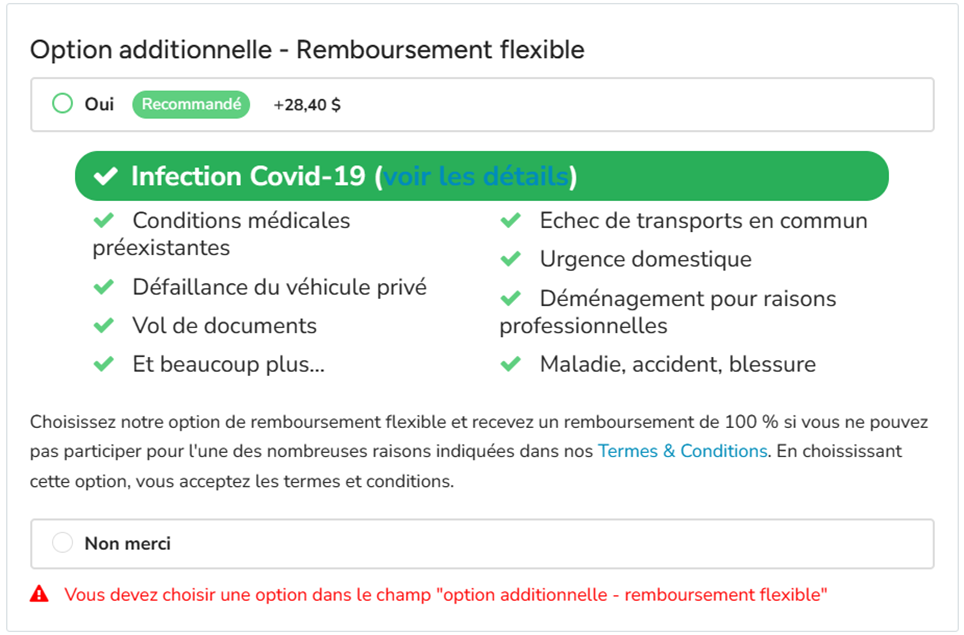The image size is (964, 635).
Task: Click checkmark icon next to Défaillance du véhicule privé
Action: click(103, 287)
